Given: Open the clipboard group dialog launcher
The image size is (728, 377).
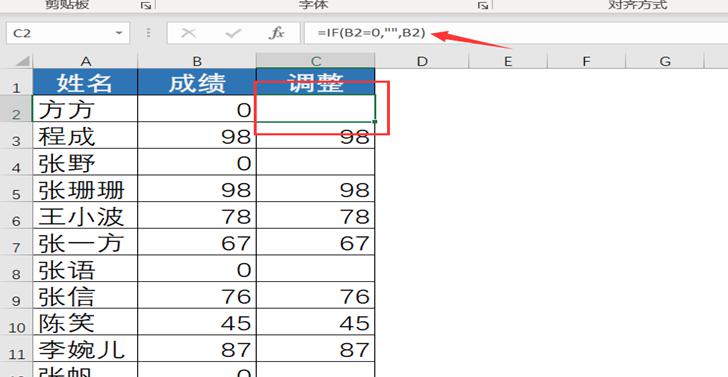Looking at the screenshot, I should [x=146, y=5].
